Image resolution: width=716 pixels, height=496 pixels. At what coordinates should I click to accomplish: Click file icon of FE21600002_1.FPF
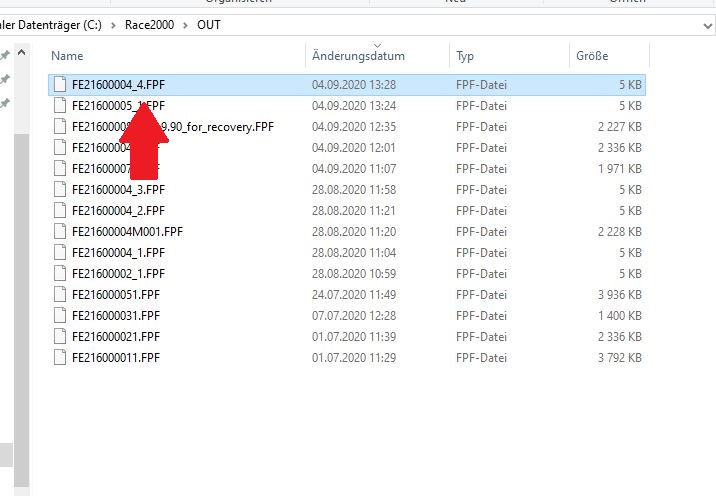pyautogui.click(x=60, y=274)
